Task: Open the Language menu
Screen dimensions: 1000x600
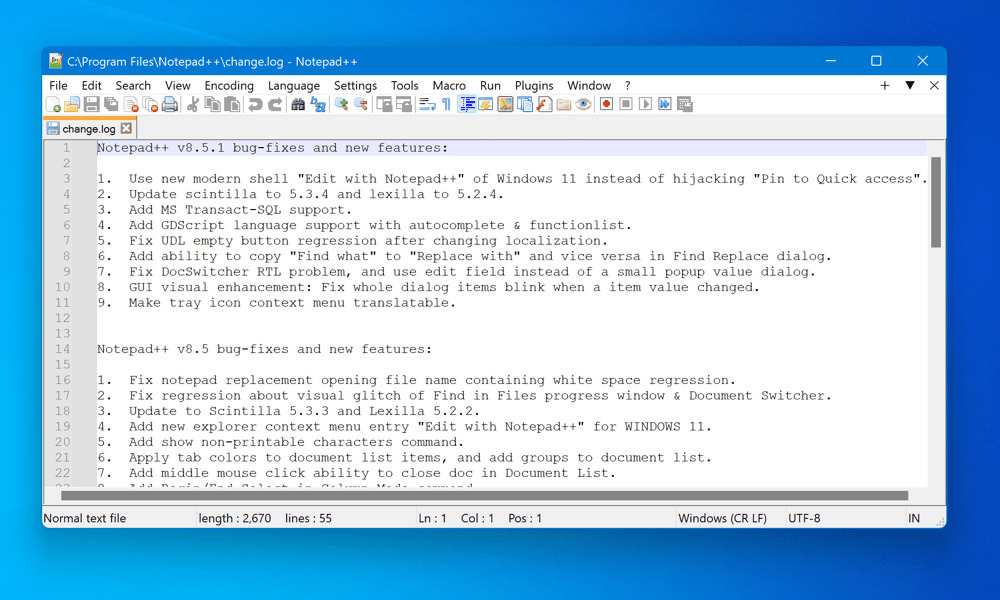Action: coord(294,85)
